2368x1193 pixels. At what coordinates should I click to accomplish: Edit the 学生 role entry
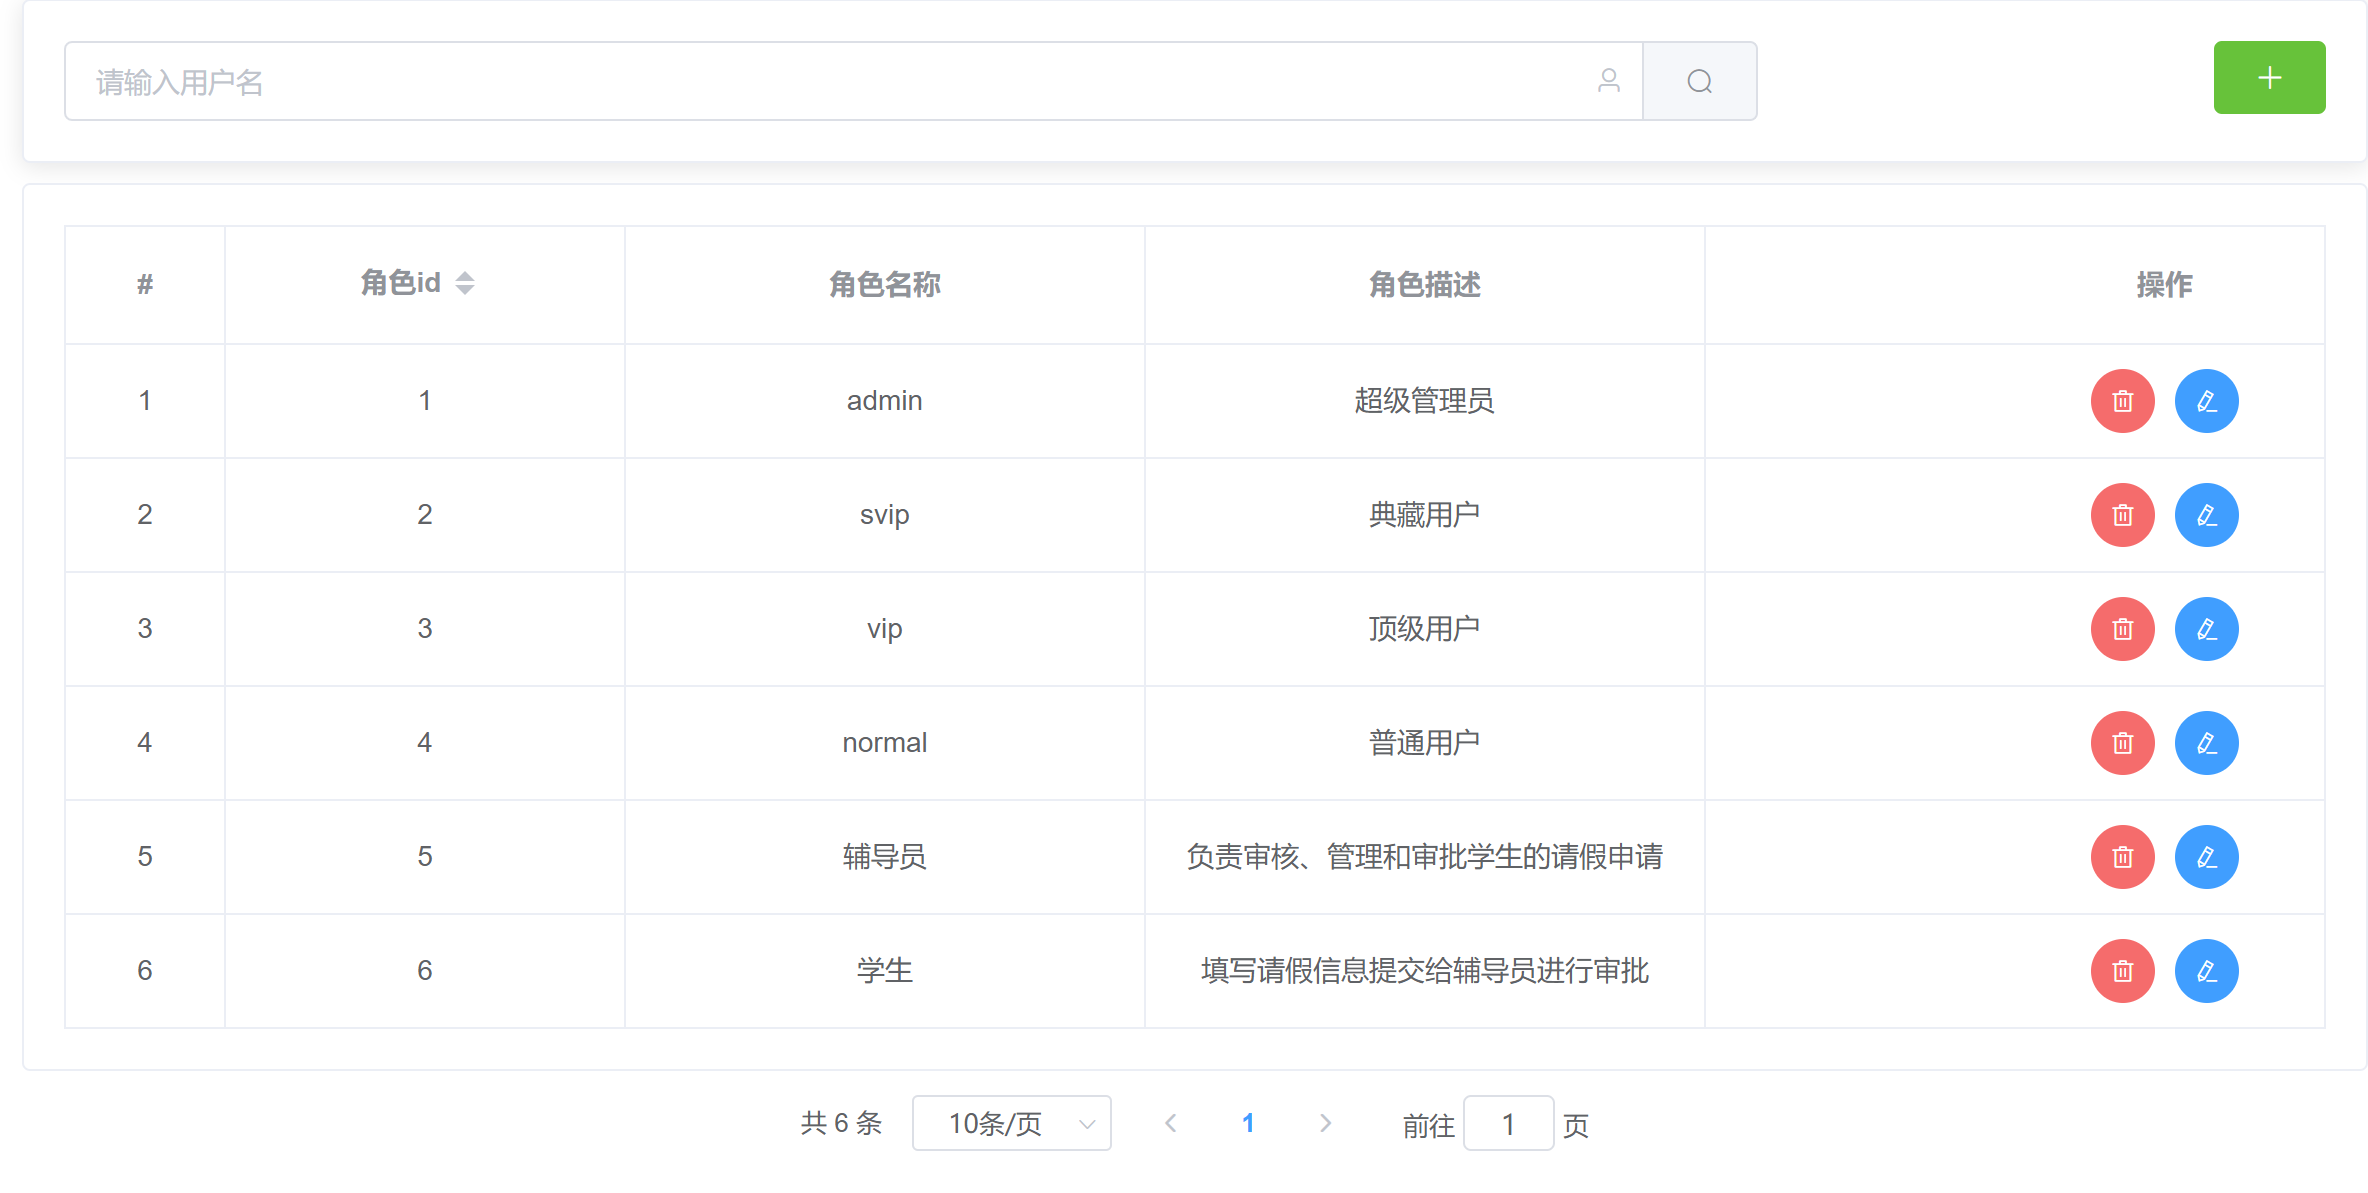click(2206, 971)
